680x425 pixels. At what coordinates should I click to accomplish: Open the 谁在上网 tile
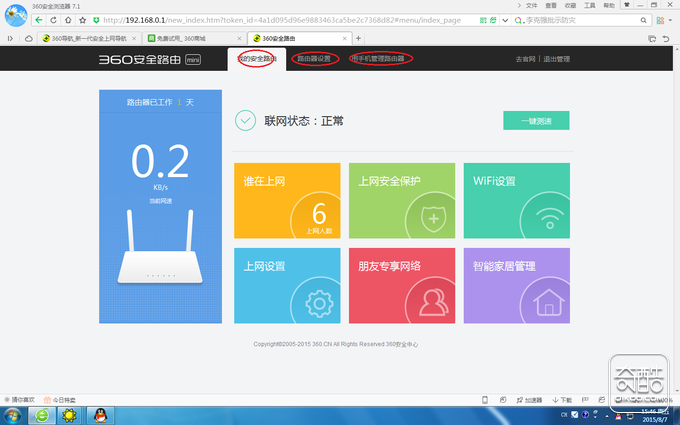click(287, 200)
